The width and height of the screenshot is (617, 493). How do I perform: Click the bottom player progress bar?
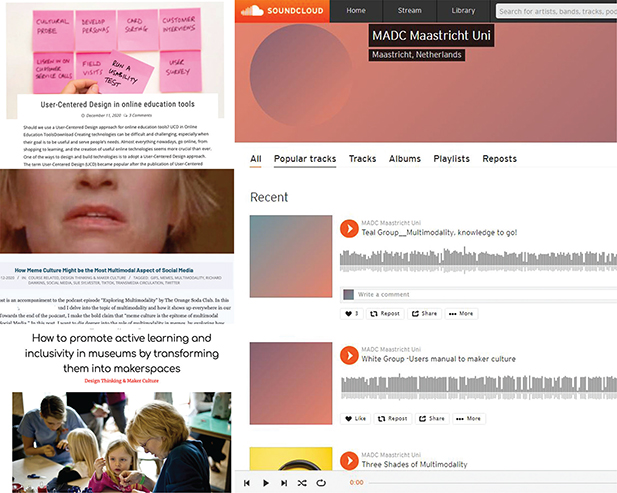click(x=493, y=483)
